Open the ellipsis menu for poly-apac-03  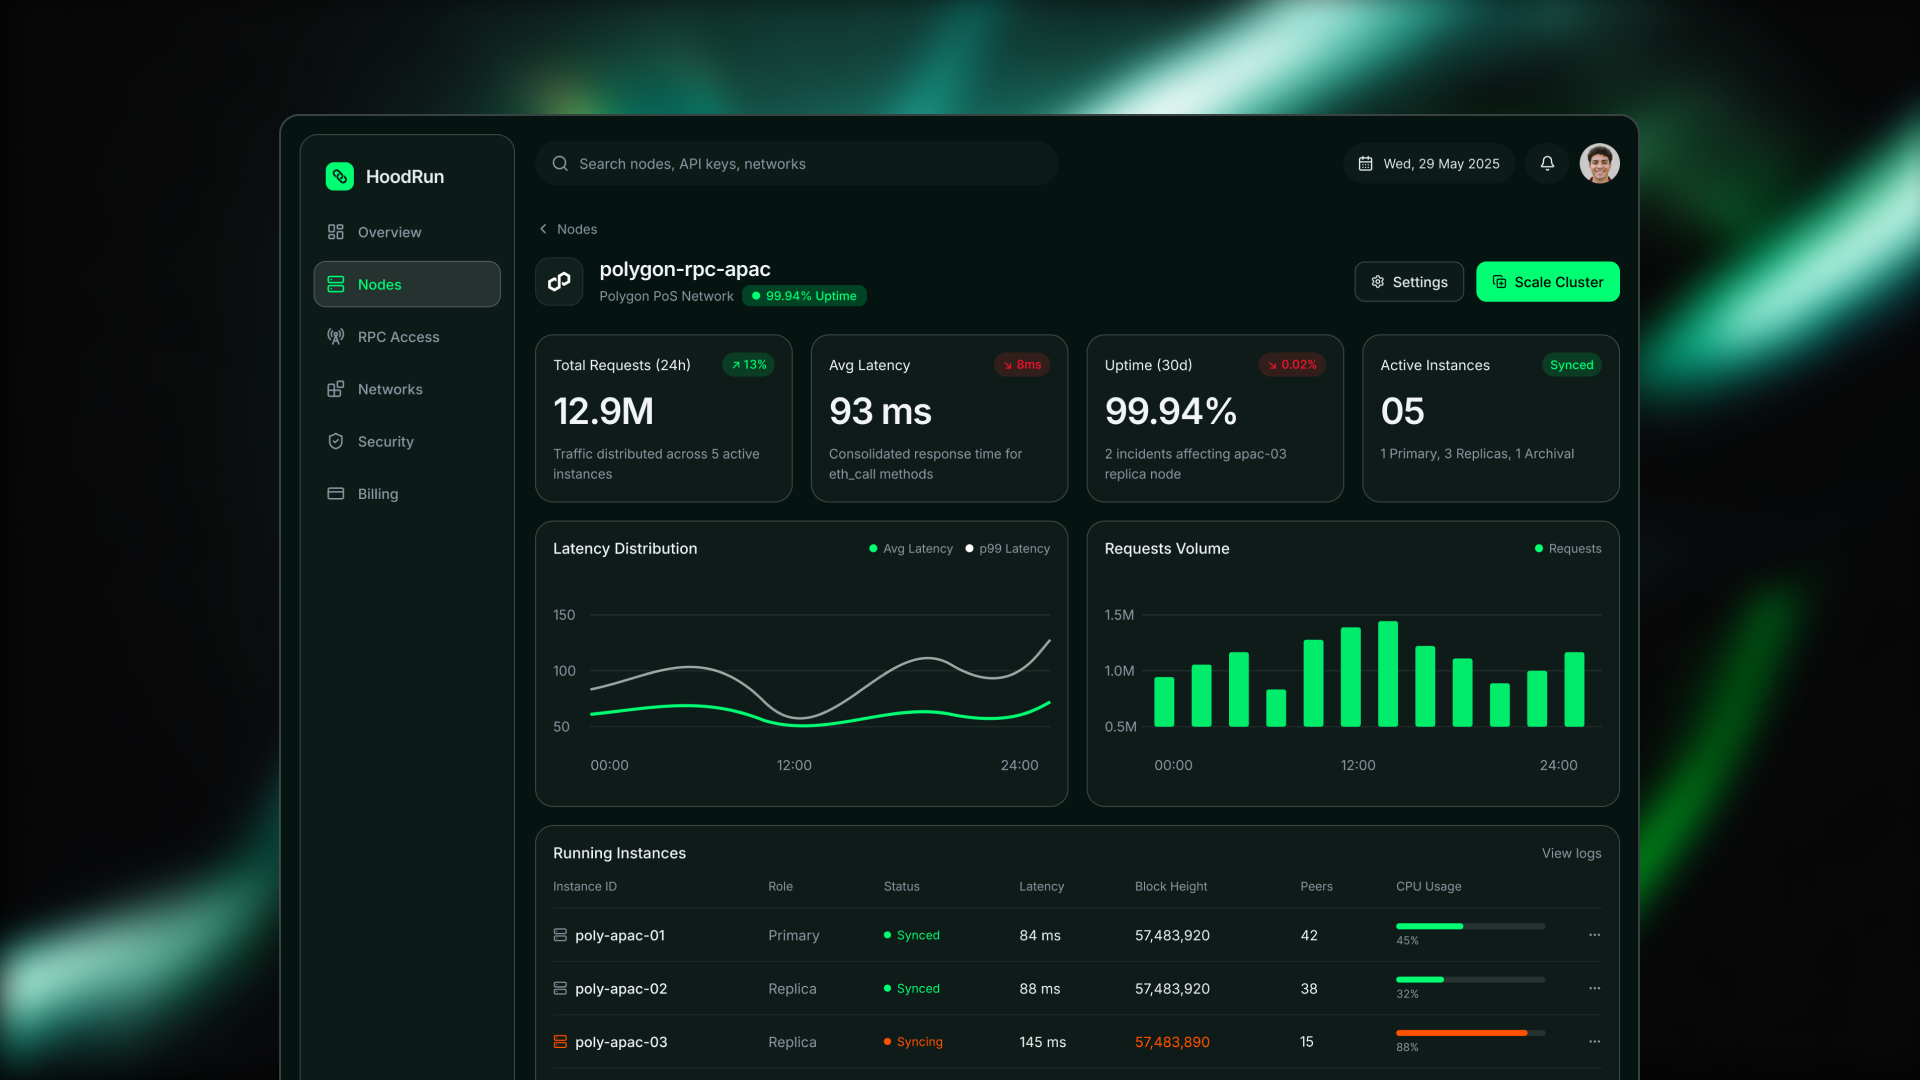coord(1595,1041)
